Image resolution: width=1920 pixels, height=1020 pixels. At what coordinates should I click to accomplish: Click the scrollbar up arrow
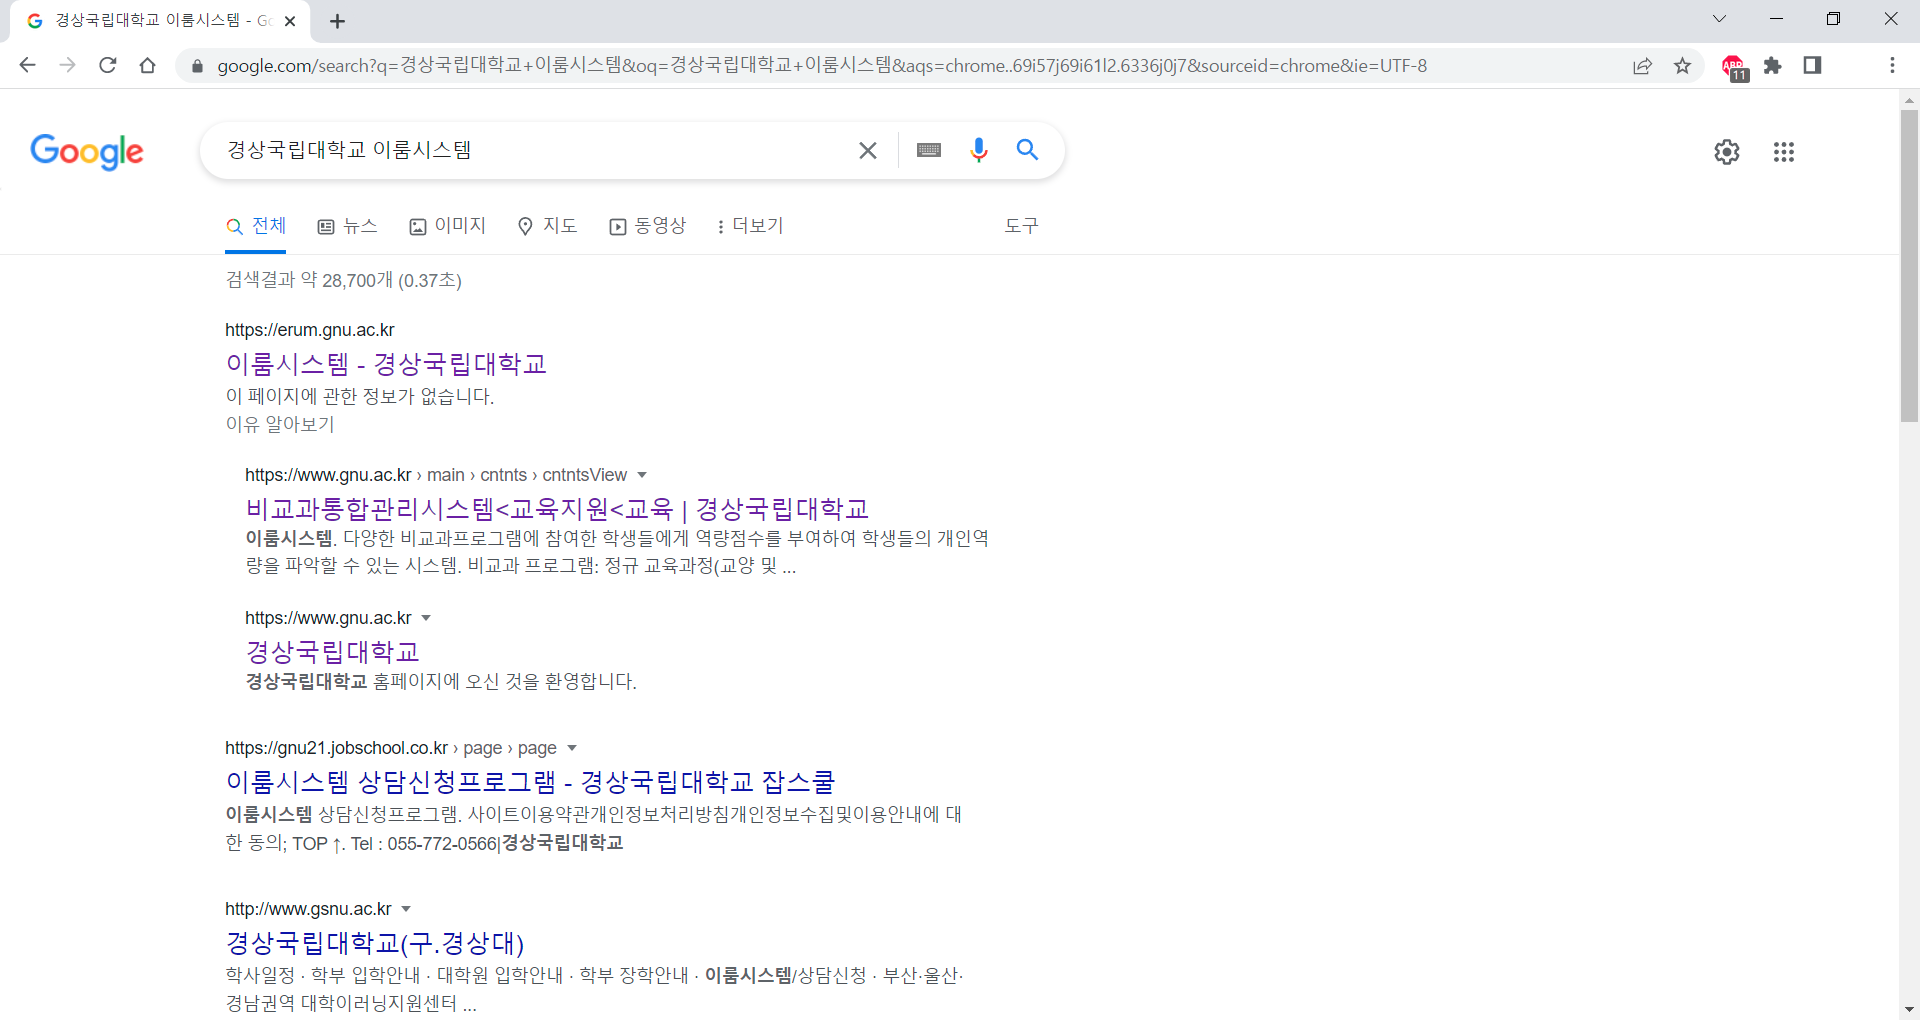1909,100
